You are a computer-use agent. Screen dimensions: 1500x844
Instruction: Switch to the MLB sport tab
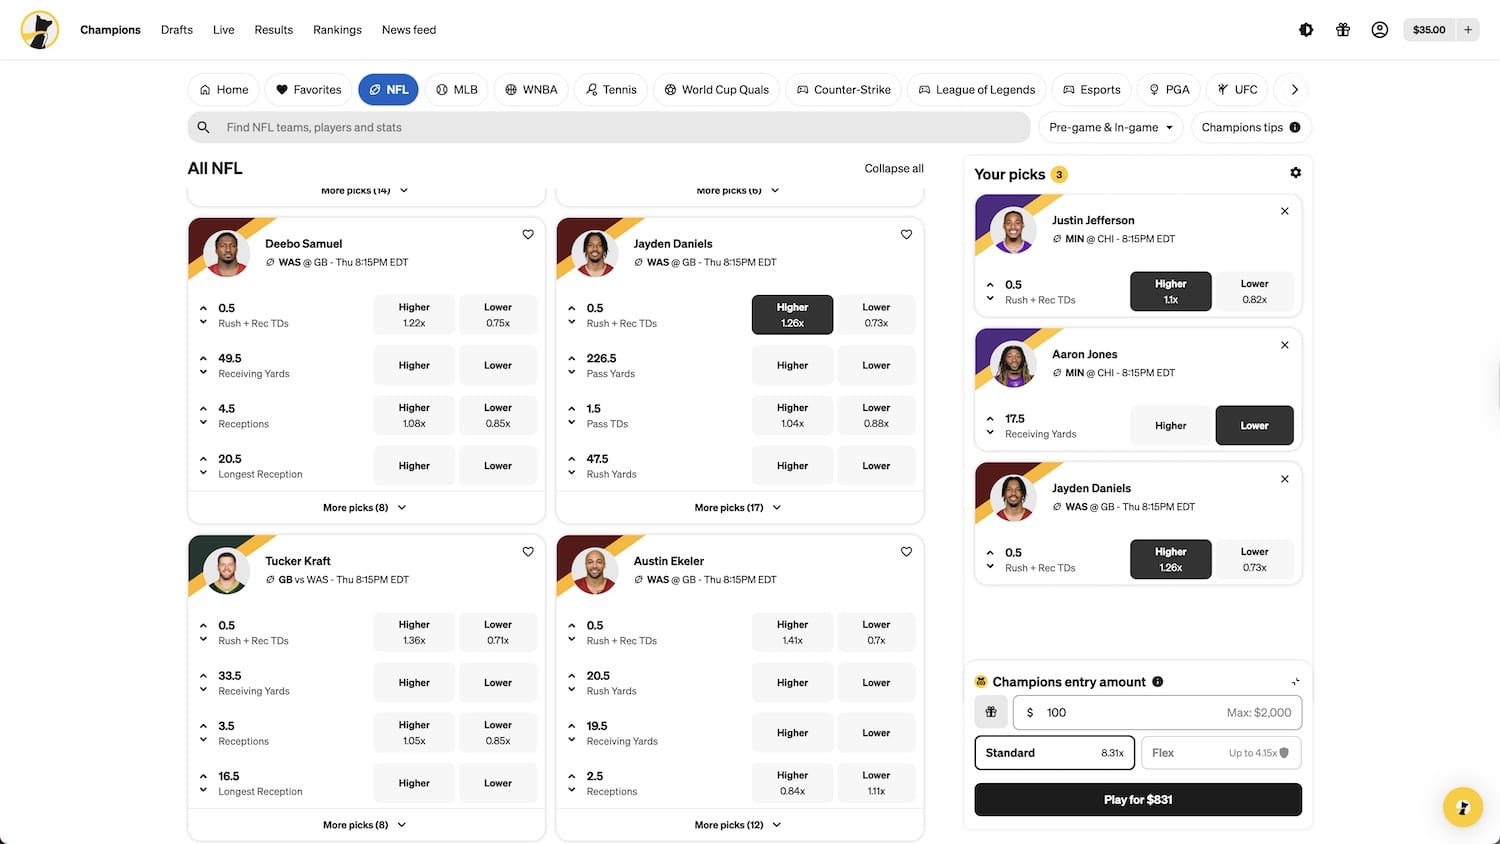(455, 90)
